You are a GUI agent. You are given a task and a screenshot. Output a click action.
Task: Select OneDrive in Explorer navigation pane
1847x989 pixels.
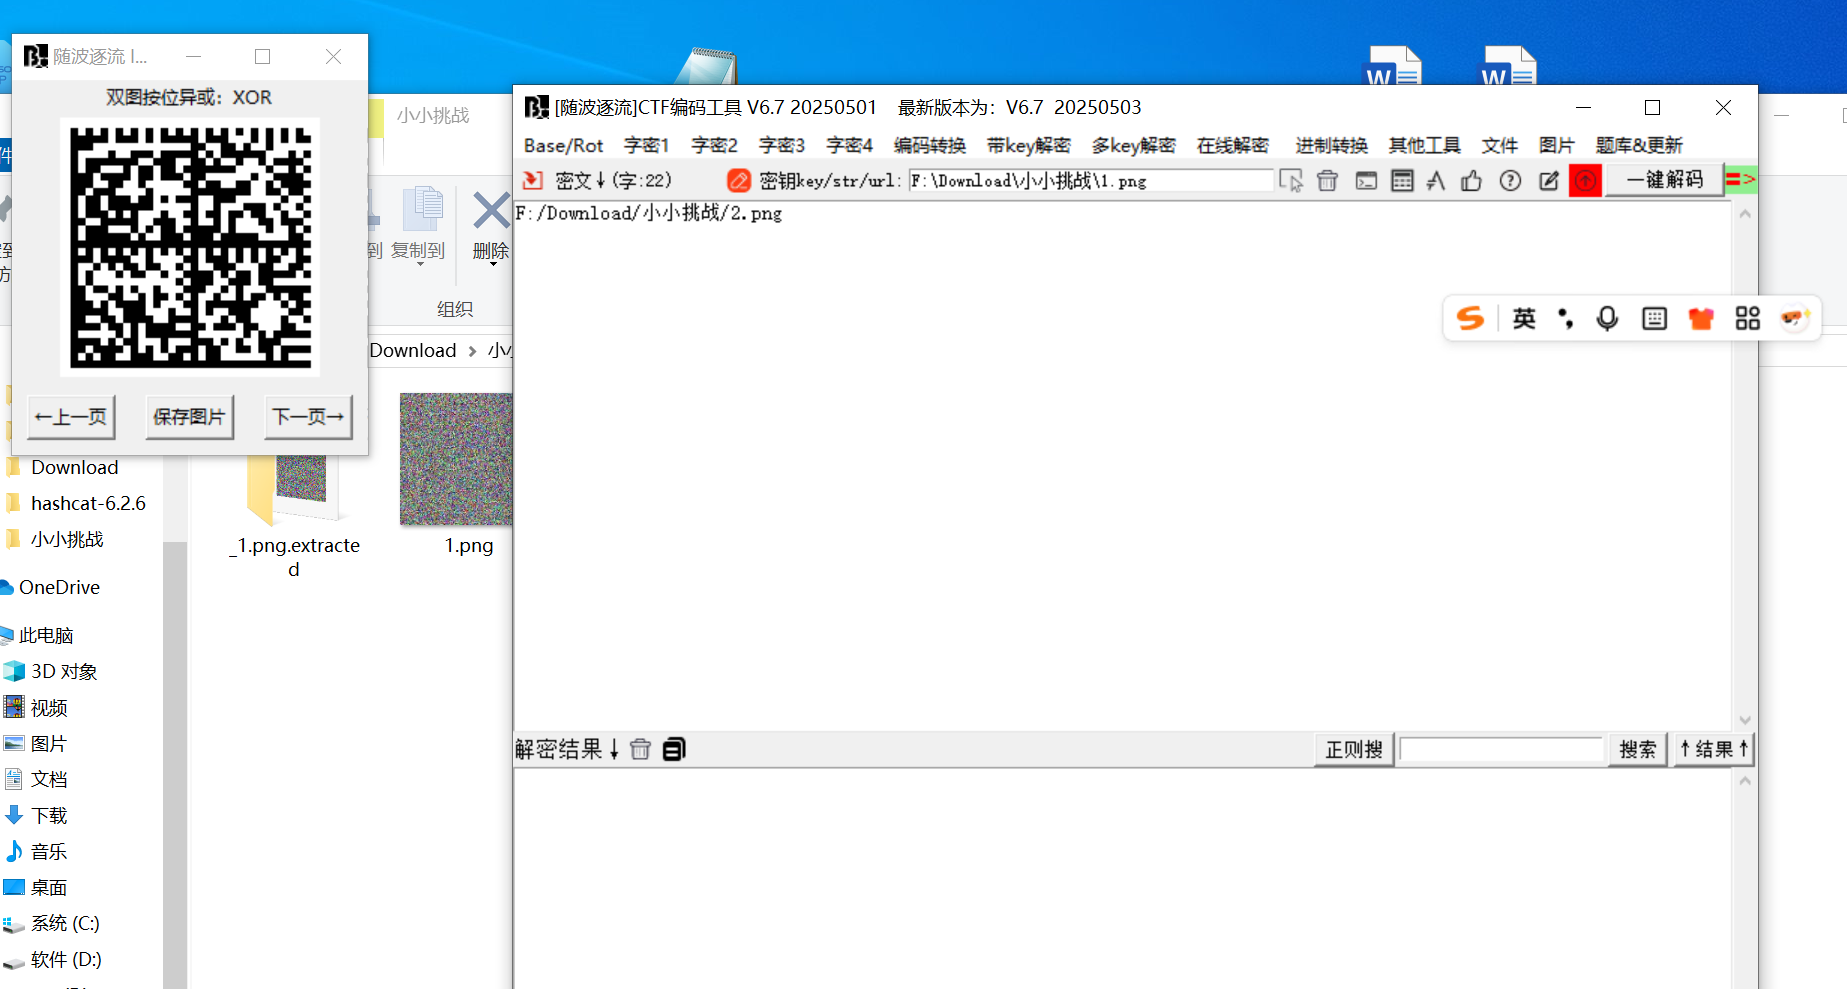pos(59,587)
